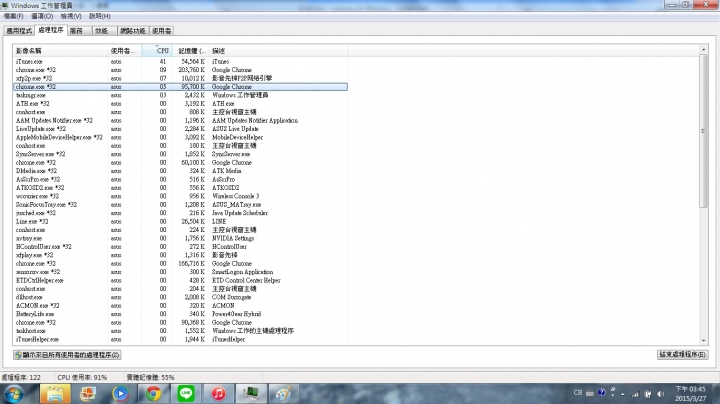Click the volume speaker tray icon
This screenshot has height=404, width=720.
point(660,394)
